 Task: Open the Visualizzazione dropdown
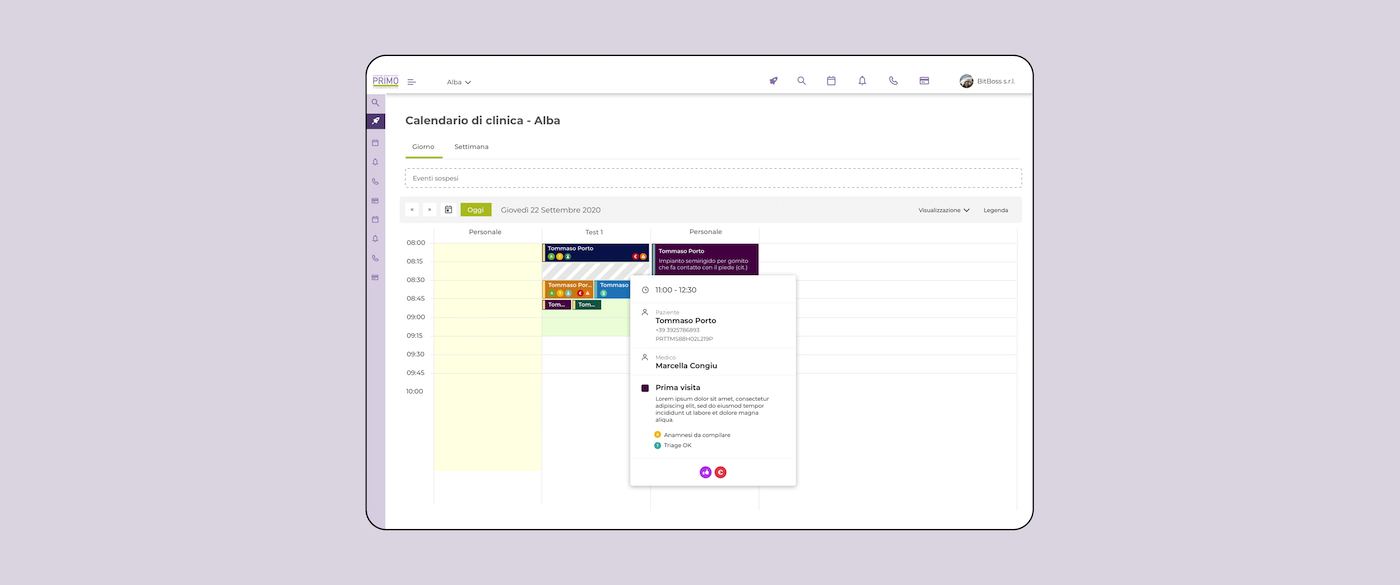944,210
